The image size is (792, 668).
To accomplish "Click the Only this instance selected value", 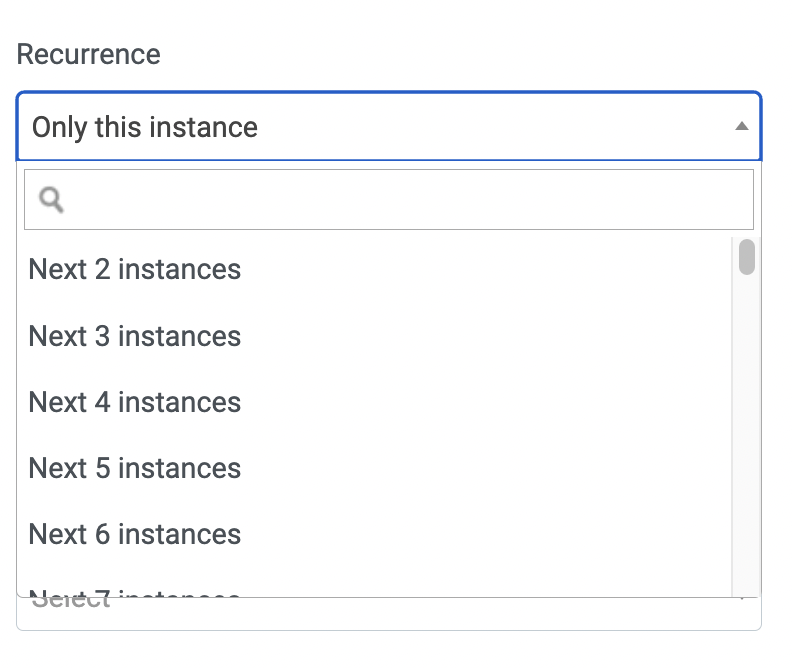I will tap(145, 127).
